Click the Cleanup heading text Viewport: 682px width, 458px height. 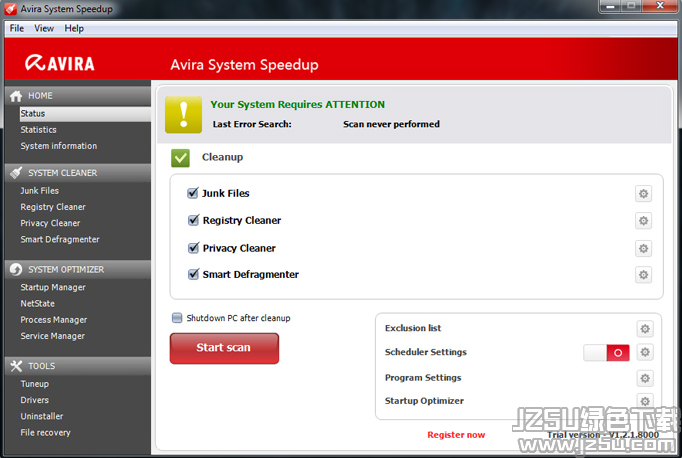pos(222,157)
